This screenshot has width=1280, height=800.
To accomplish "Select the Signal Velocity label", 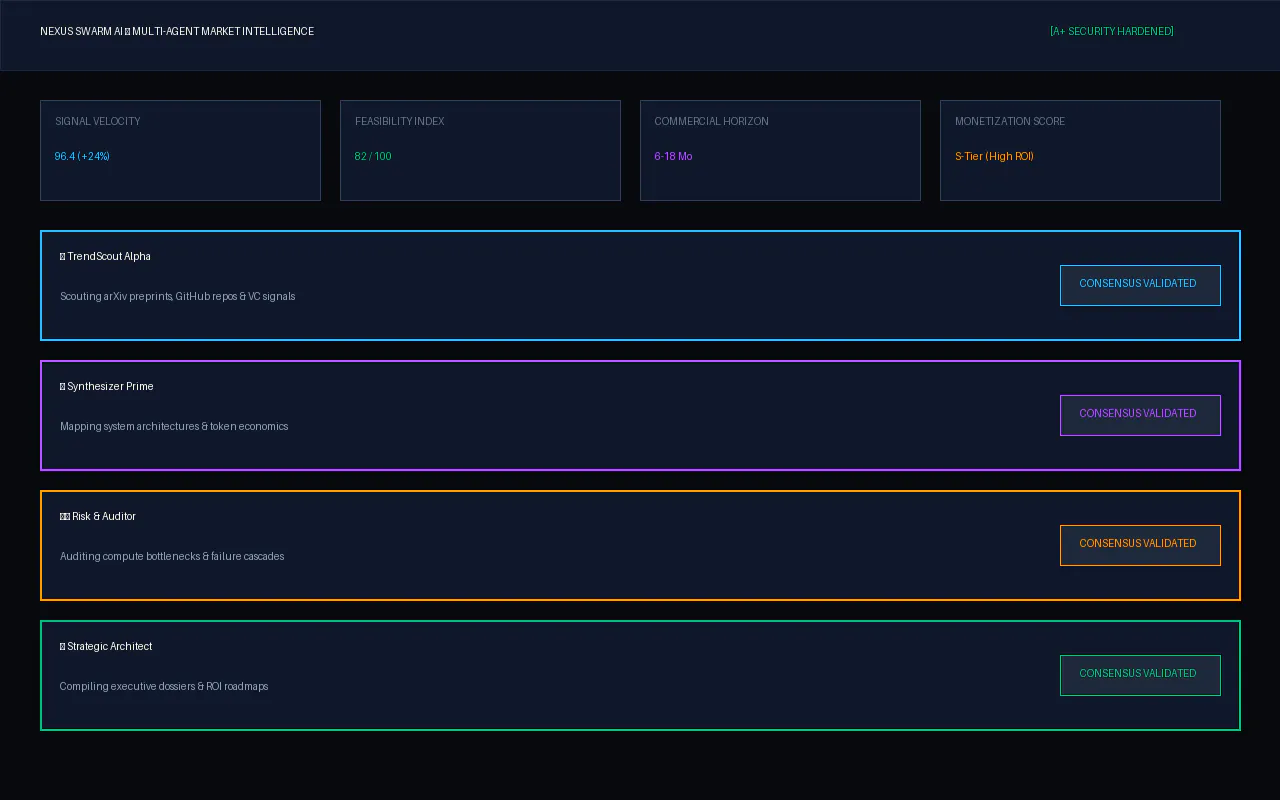I will pos(98,122).
